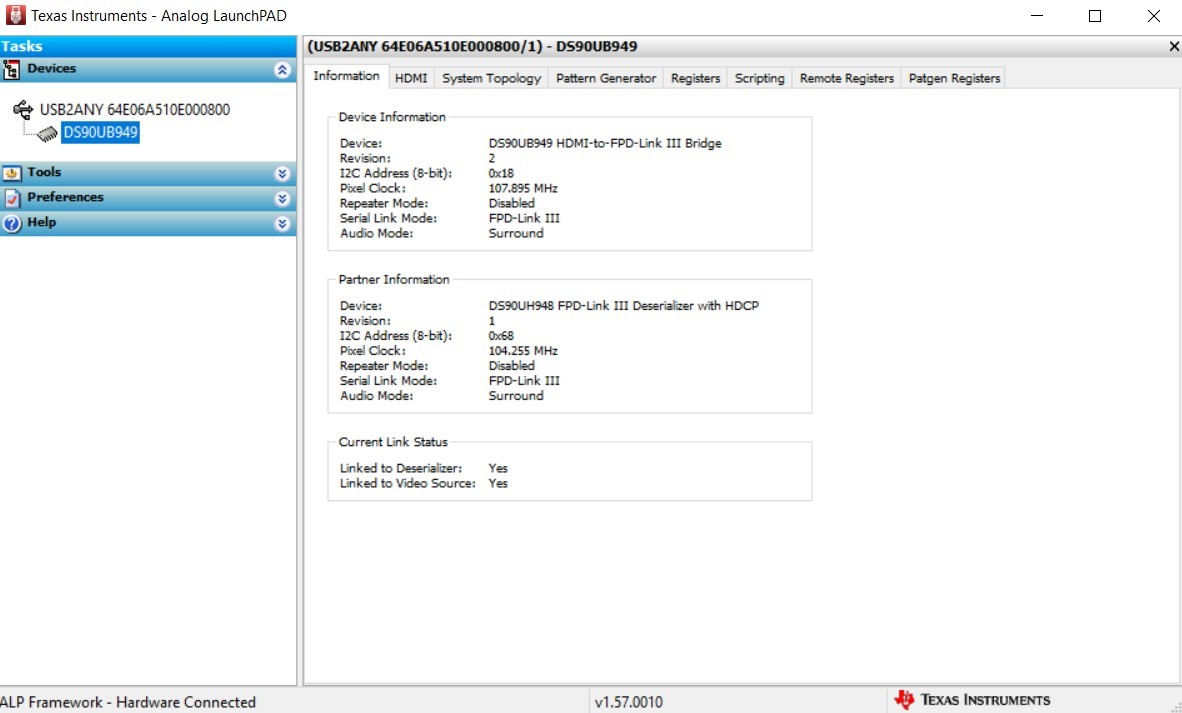Click the Help question mark icon
Viewport: 1182px width, 713px height.
coord(11,224)
